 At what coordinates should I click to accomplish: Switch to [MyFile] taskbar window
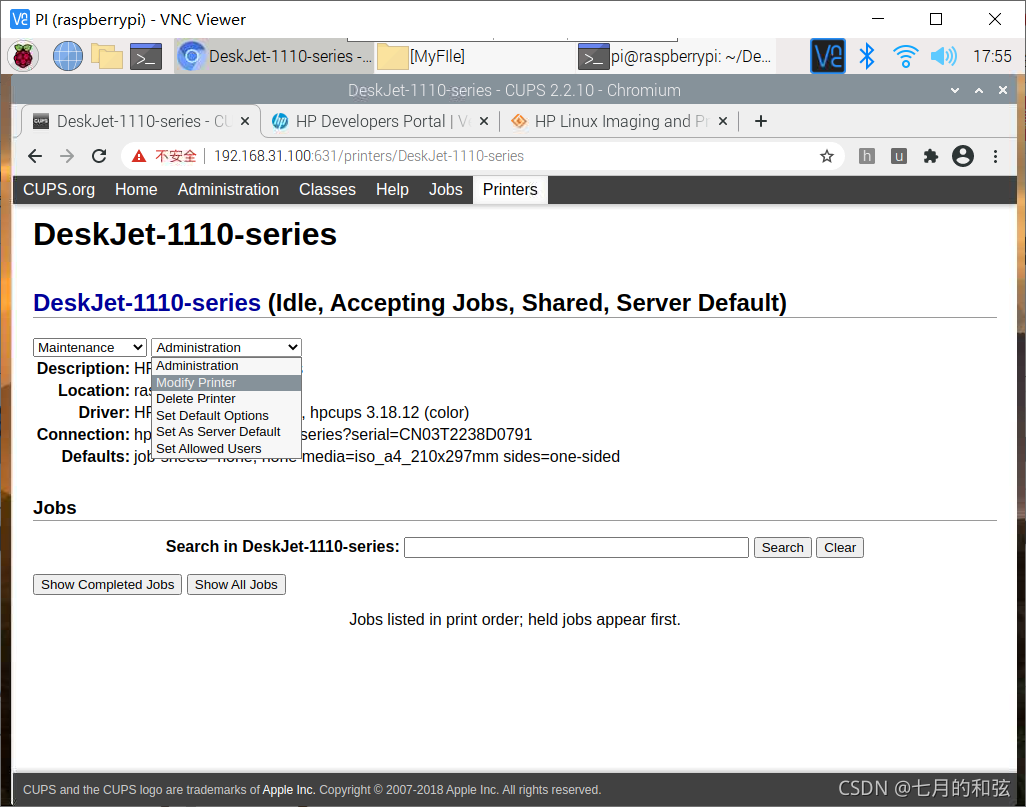(474, 56)
